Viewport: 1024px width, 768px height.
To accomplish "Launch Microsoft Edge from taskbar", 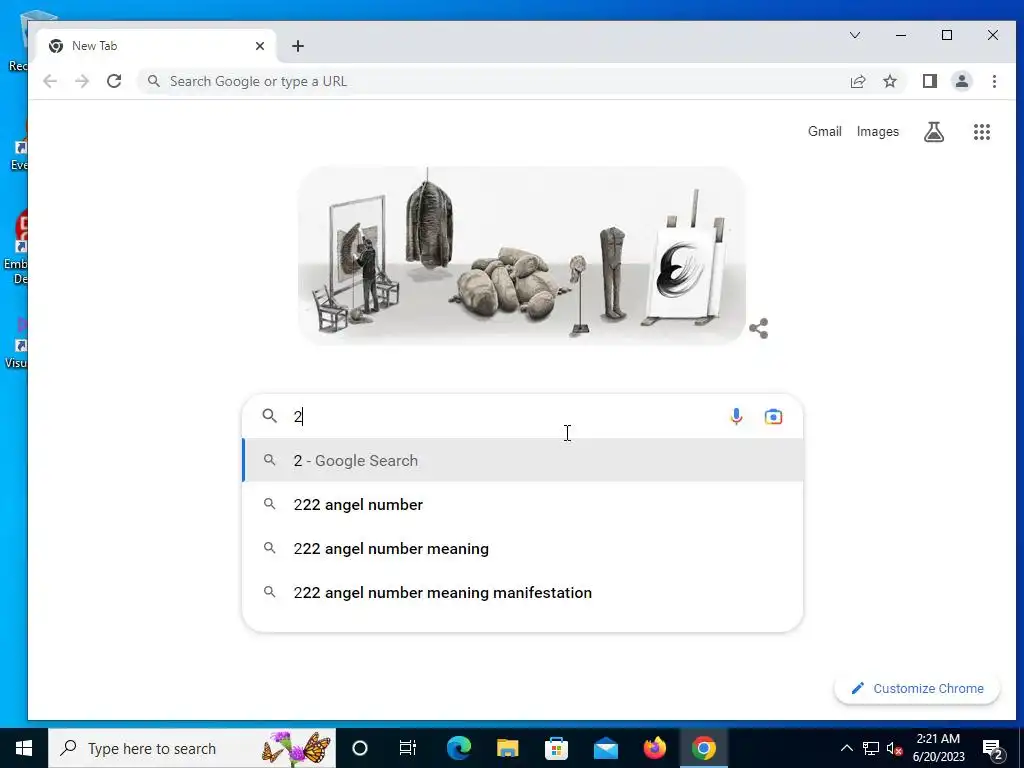I will point(458,748).
